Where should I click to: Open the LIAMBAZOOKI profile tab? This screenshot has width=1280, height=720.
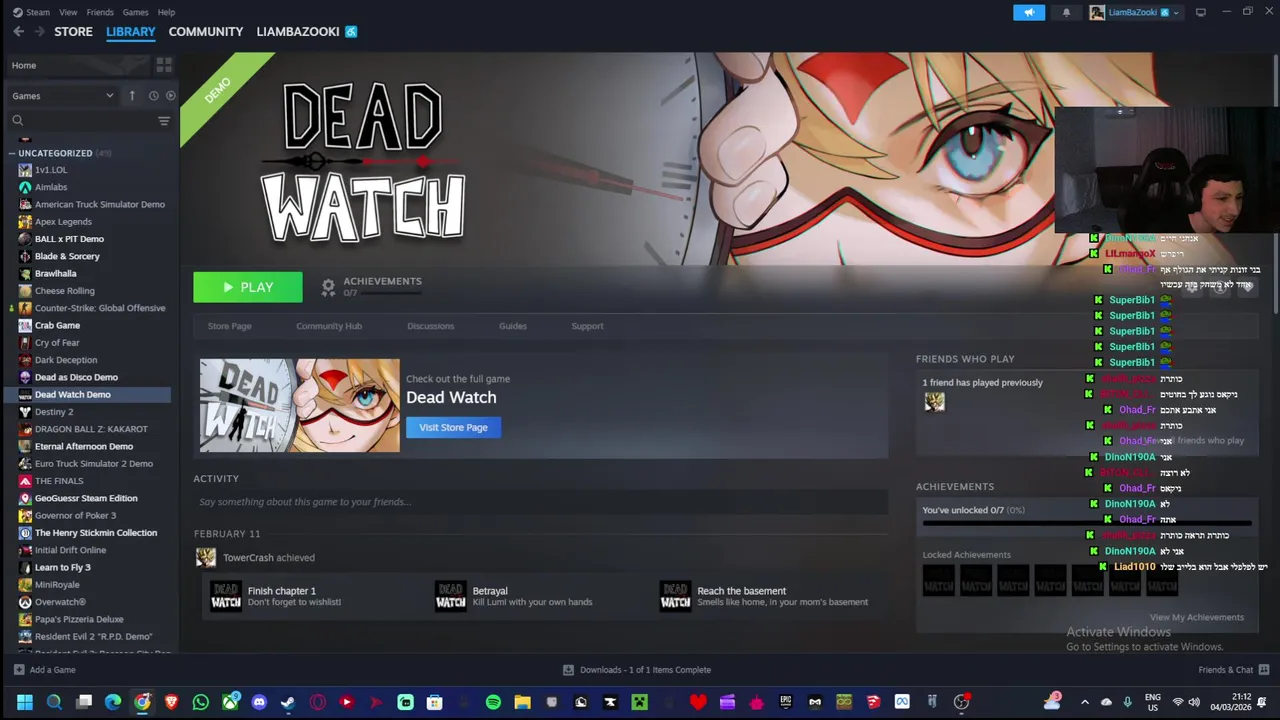click(x=298, y=32)
